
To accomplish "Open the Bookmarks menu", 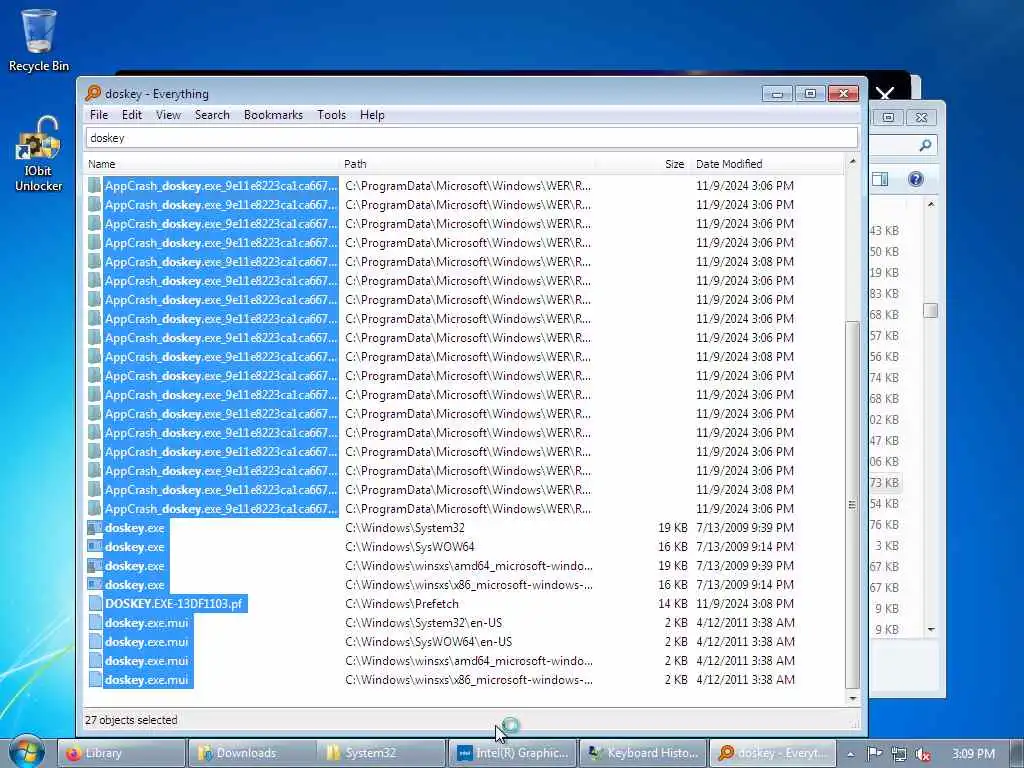I will pos(273,115).
